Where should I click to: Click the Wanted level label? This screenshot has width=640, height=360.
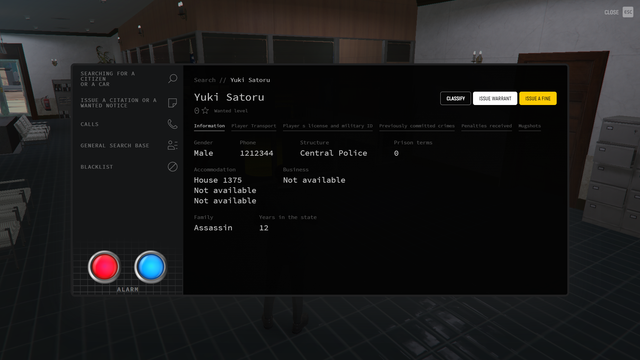tap(231, 111)
